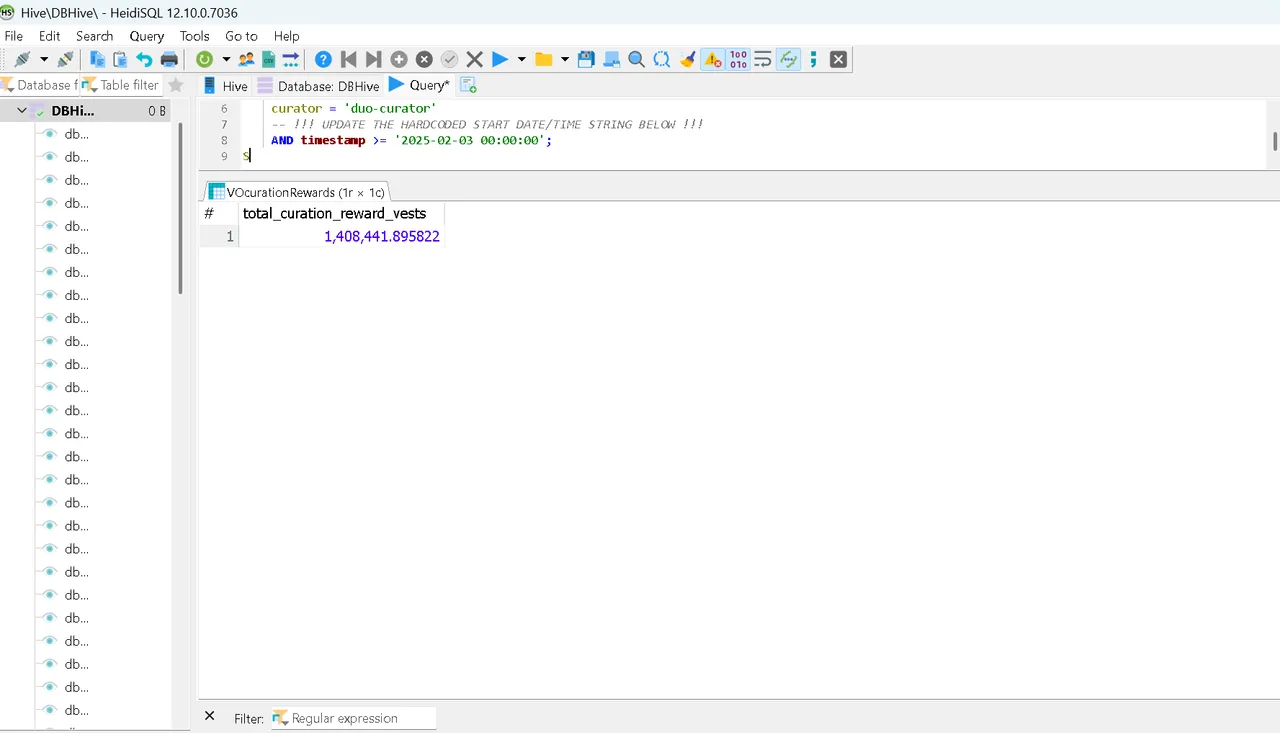Click the CSV import file icon
The width and height of the screenshot is (1280, 733).
(268, 59)
